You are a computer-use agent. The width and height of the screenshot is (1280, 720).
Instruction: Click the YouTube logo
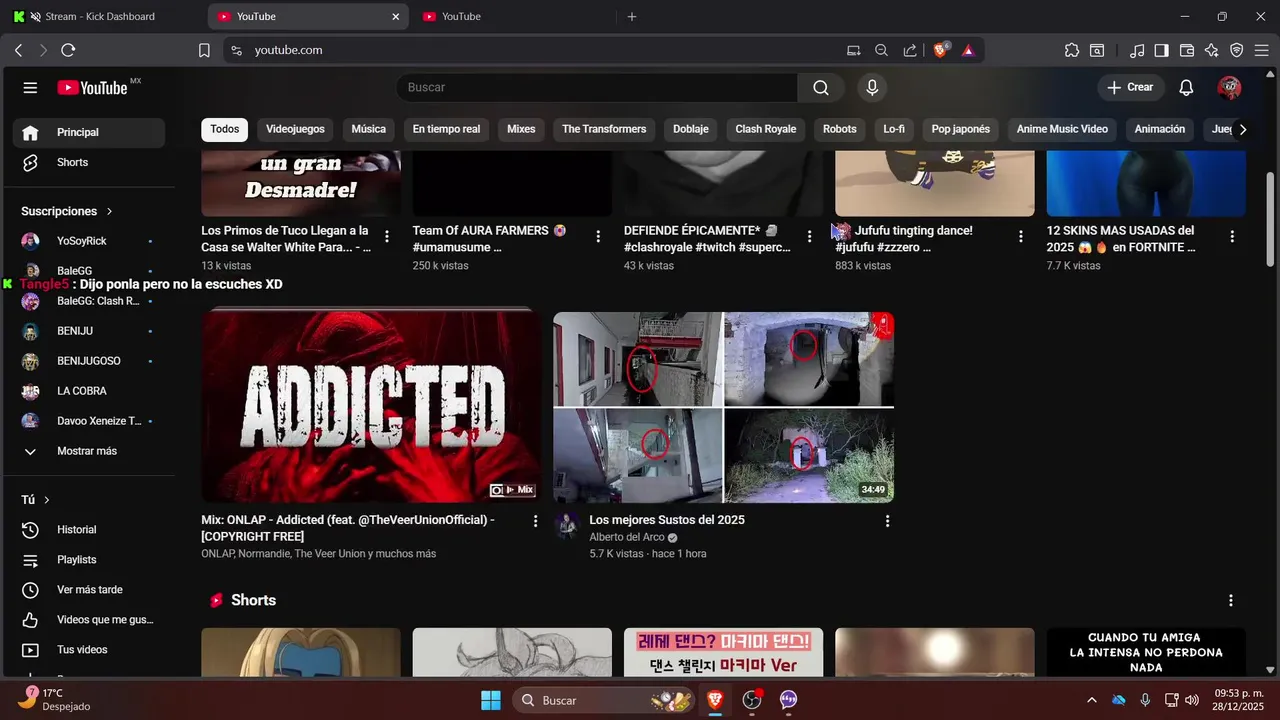(x=93, y=88)
